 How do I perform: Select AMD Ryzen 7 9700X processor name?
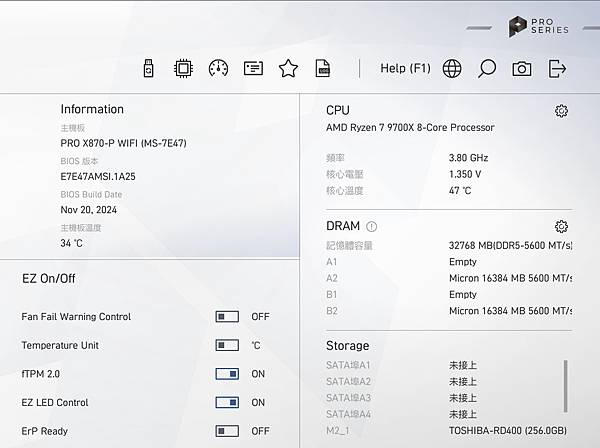410,127
